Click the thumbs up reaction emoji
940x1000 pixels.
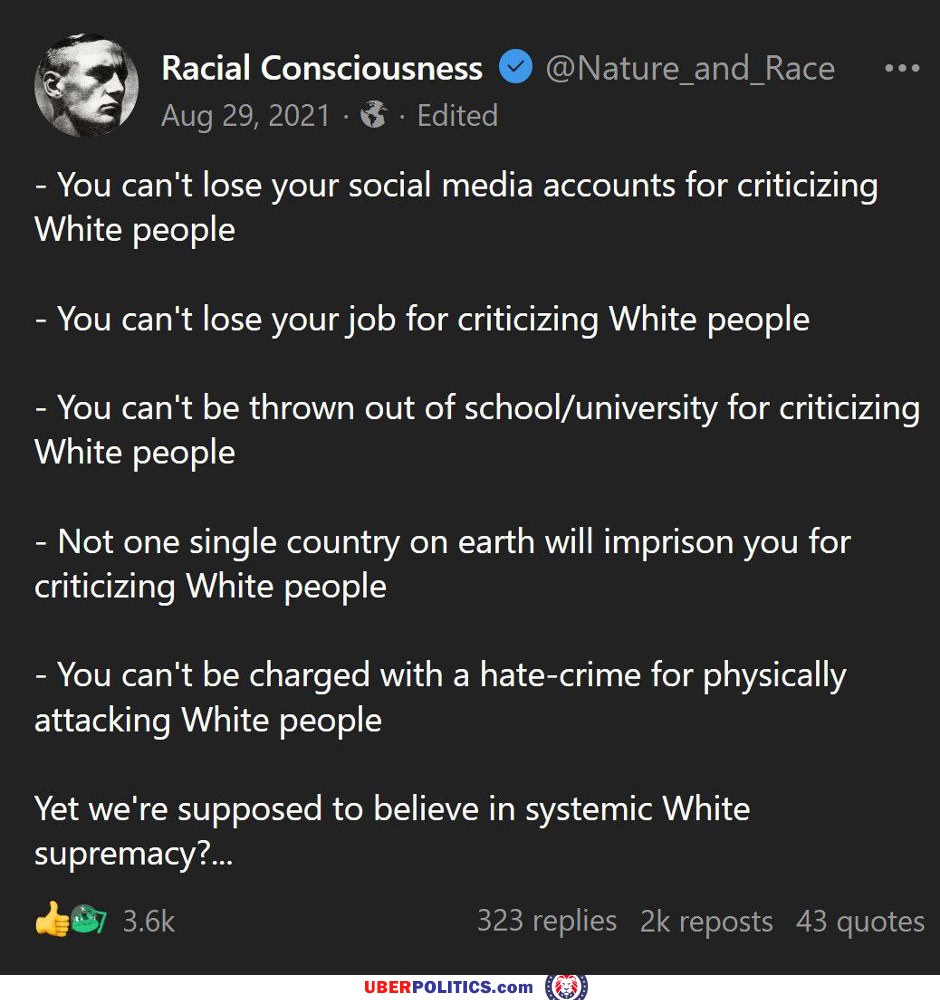pyautogui.click(x=51, y=920)
